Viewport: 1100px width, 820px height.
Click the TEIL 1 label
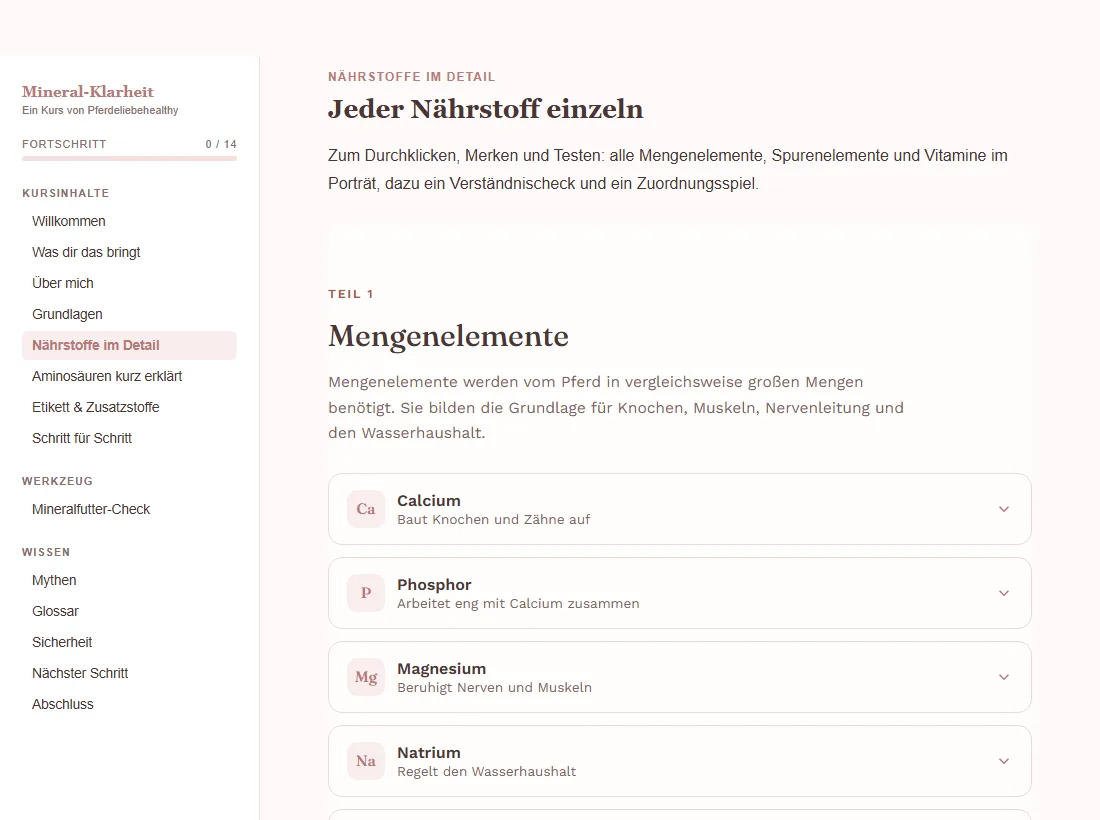pyautogui.click(x=351, y=294)
